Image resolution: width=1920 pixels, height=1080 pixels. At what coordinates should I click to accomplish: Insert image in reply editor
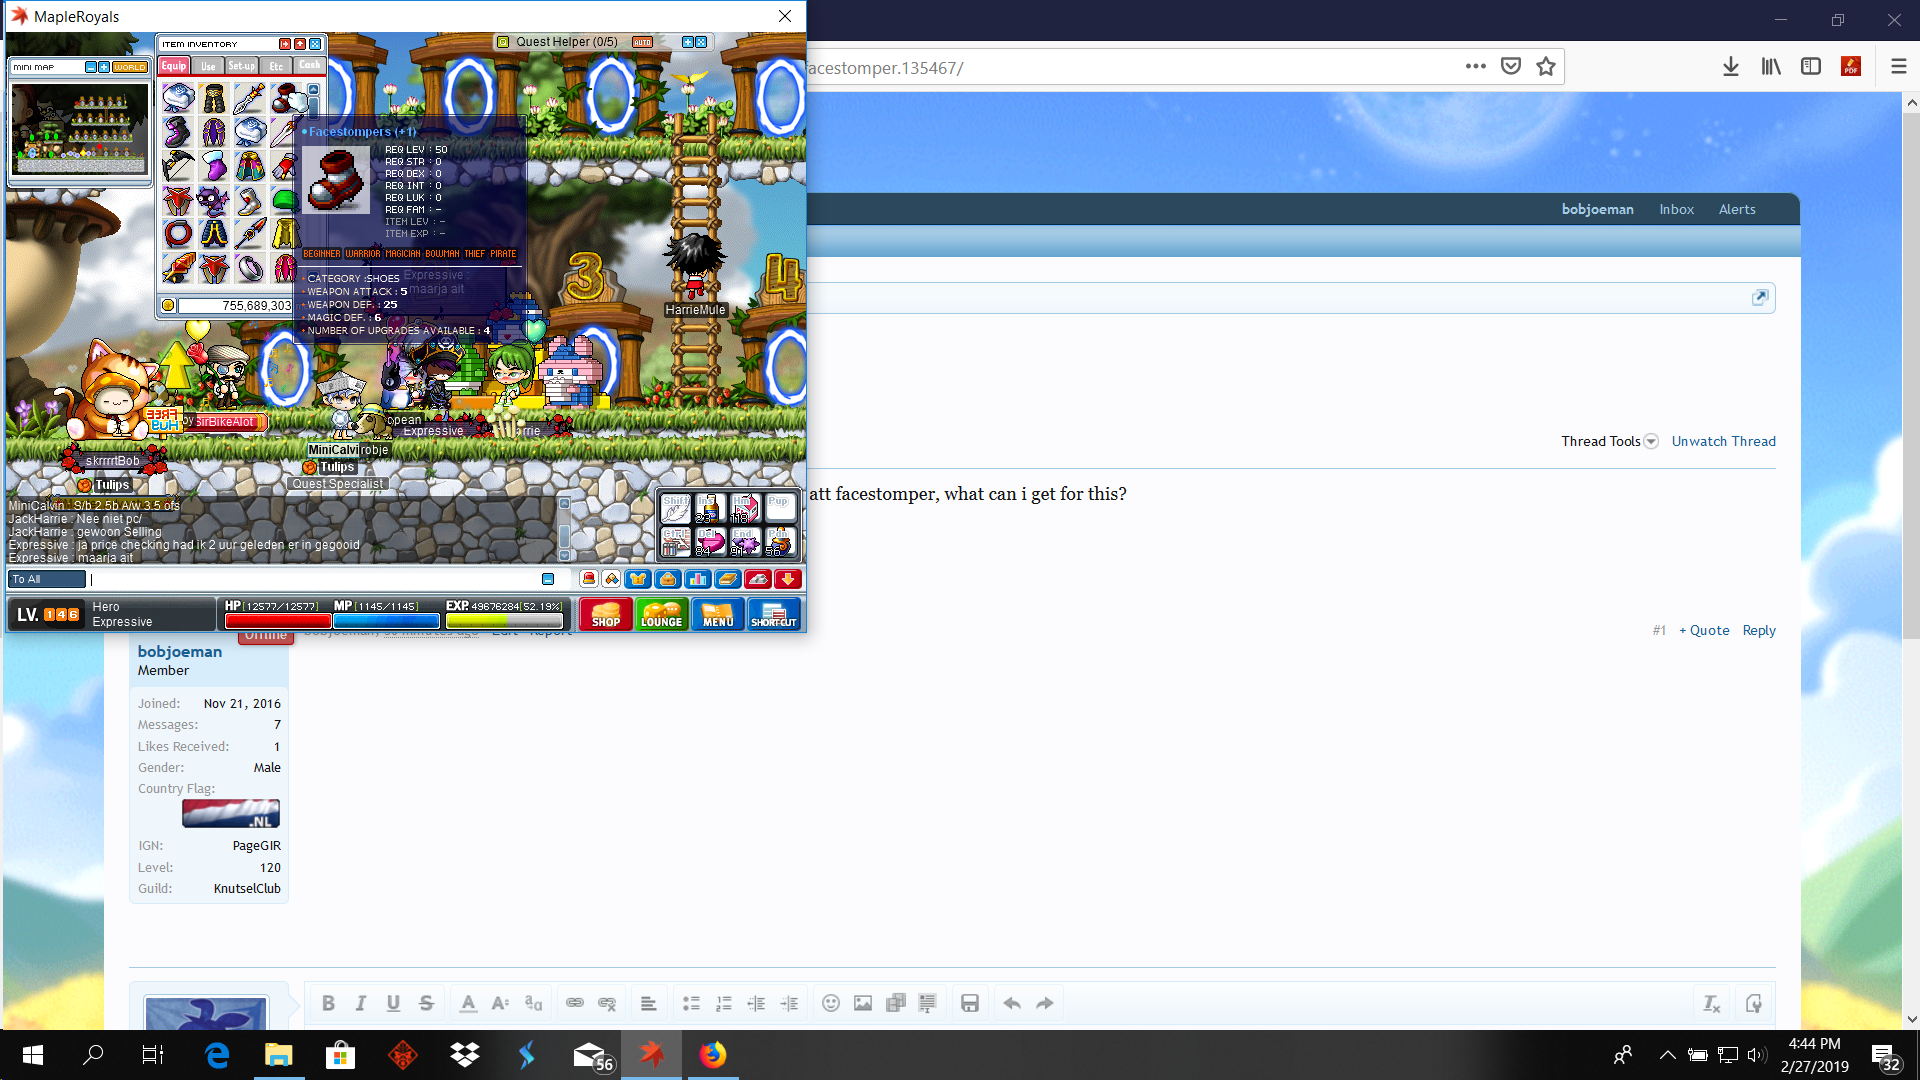pos(863,1003)
